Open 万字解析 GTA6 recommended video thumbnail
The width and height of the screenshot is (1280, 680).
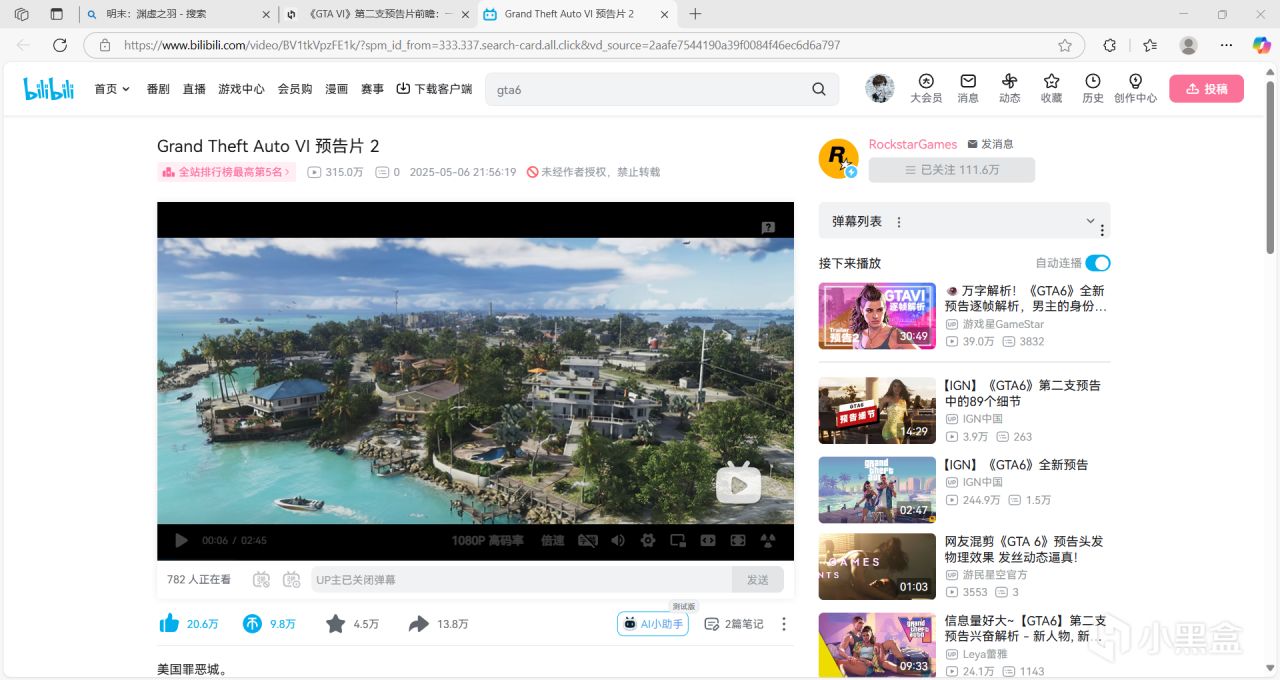[x=877, y=316]
